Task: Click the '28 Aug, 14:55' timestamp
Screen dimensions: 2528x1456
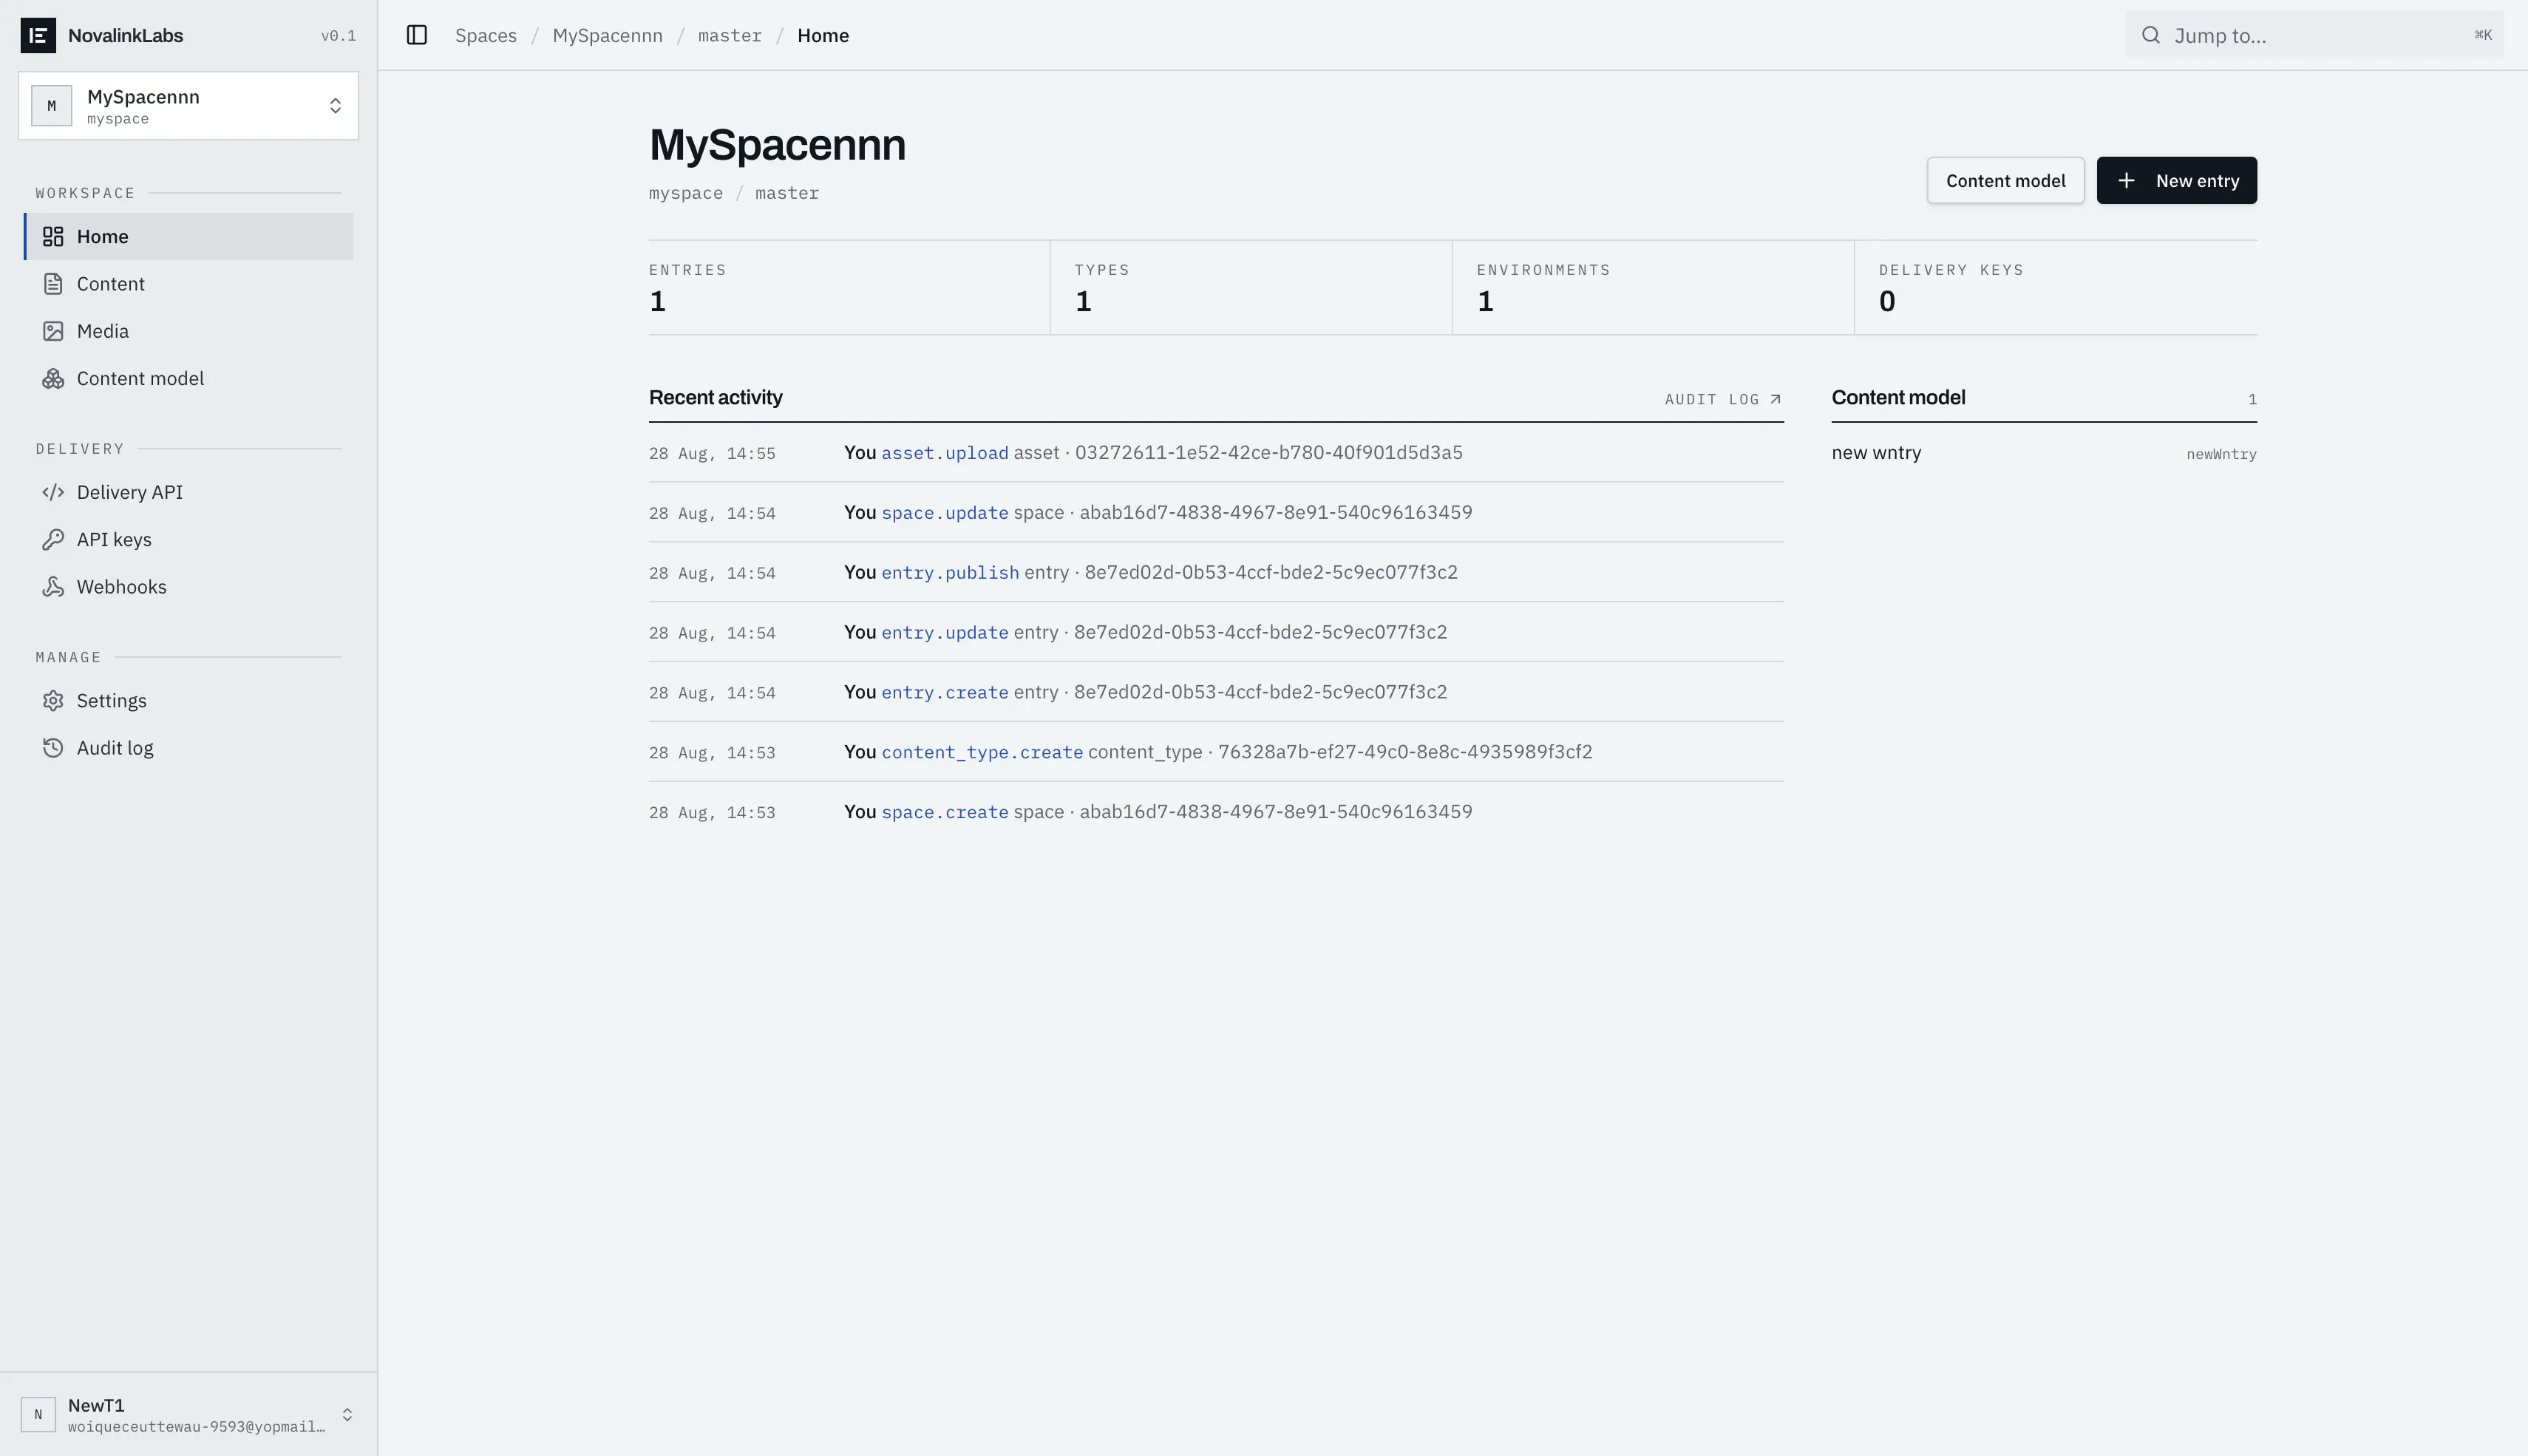Action: (712, 454)
